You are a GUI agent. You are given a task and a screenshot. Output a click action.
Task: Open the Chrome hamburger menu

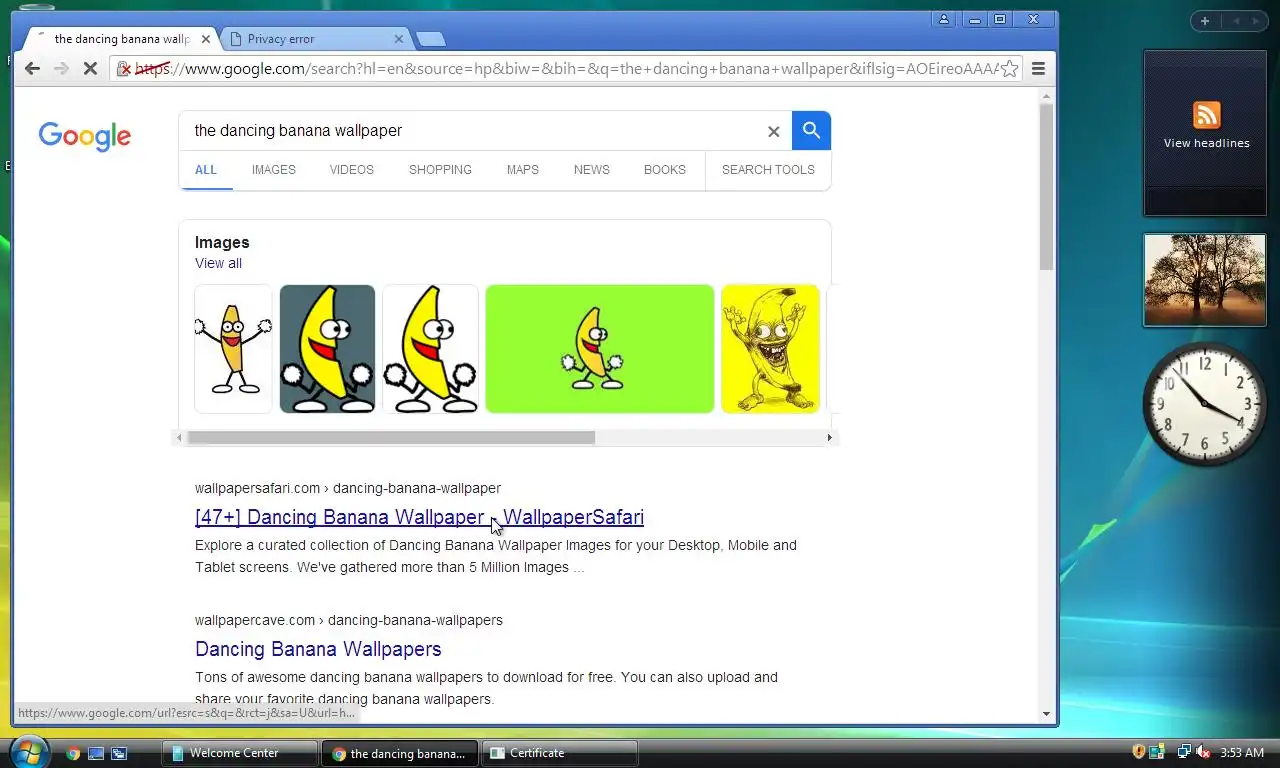(x=1038, y=68)
